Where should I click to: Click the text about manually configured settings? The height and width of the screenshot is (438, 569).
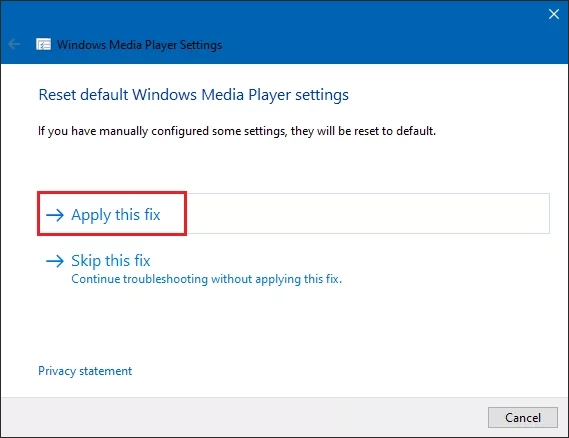click(x=237, y=131)
